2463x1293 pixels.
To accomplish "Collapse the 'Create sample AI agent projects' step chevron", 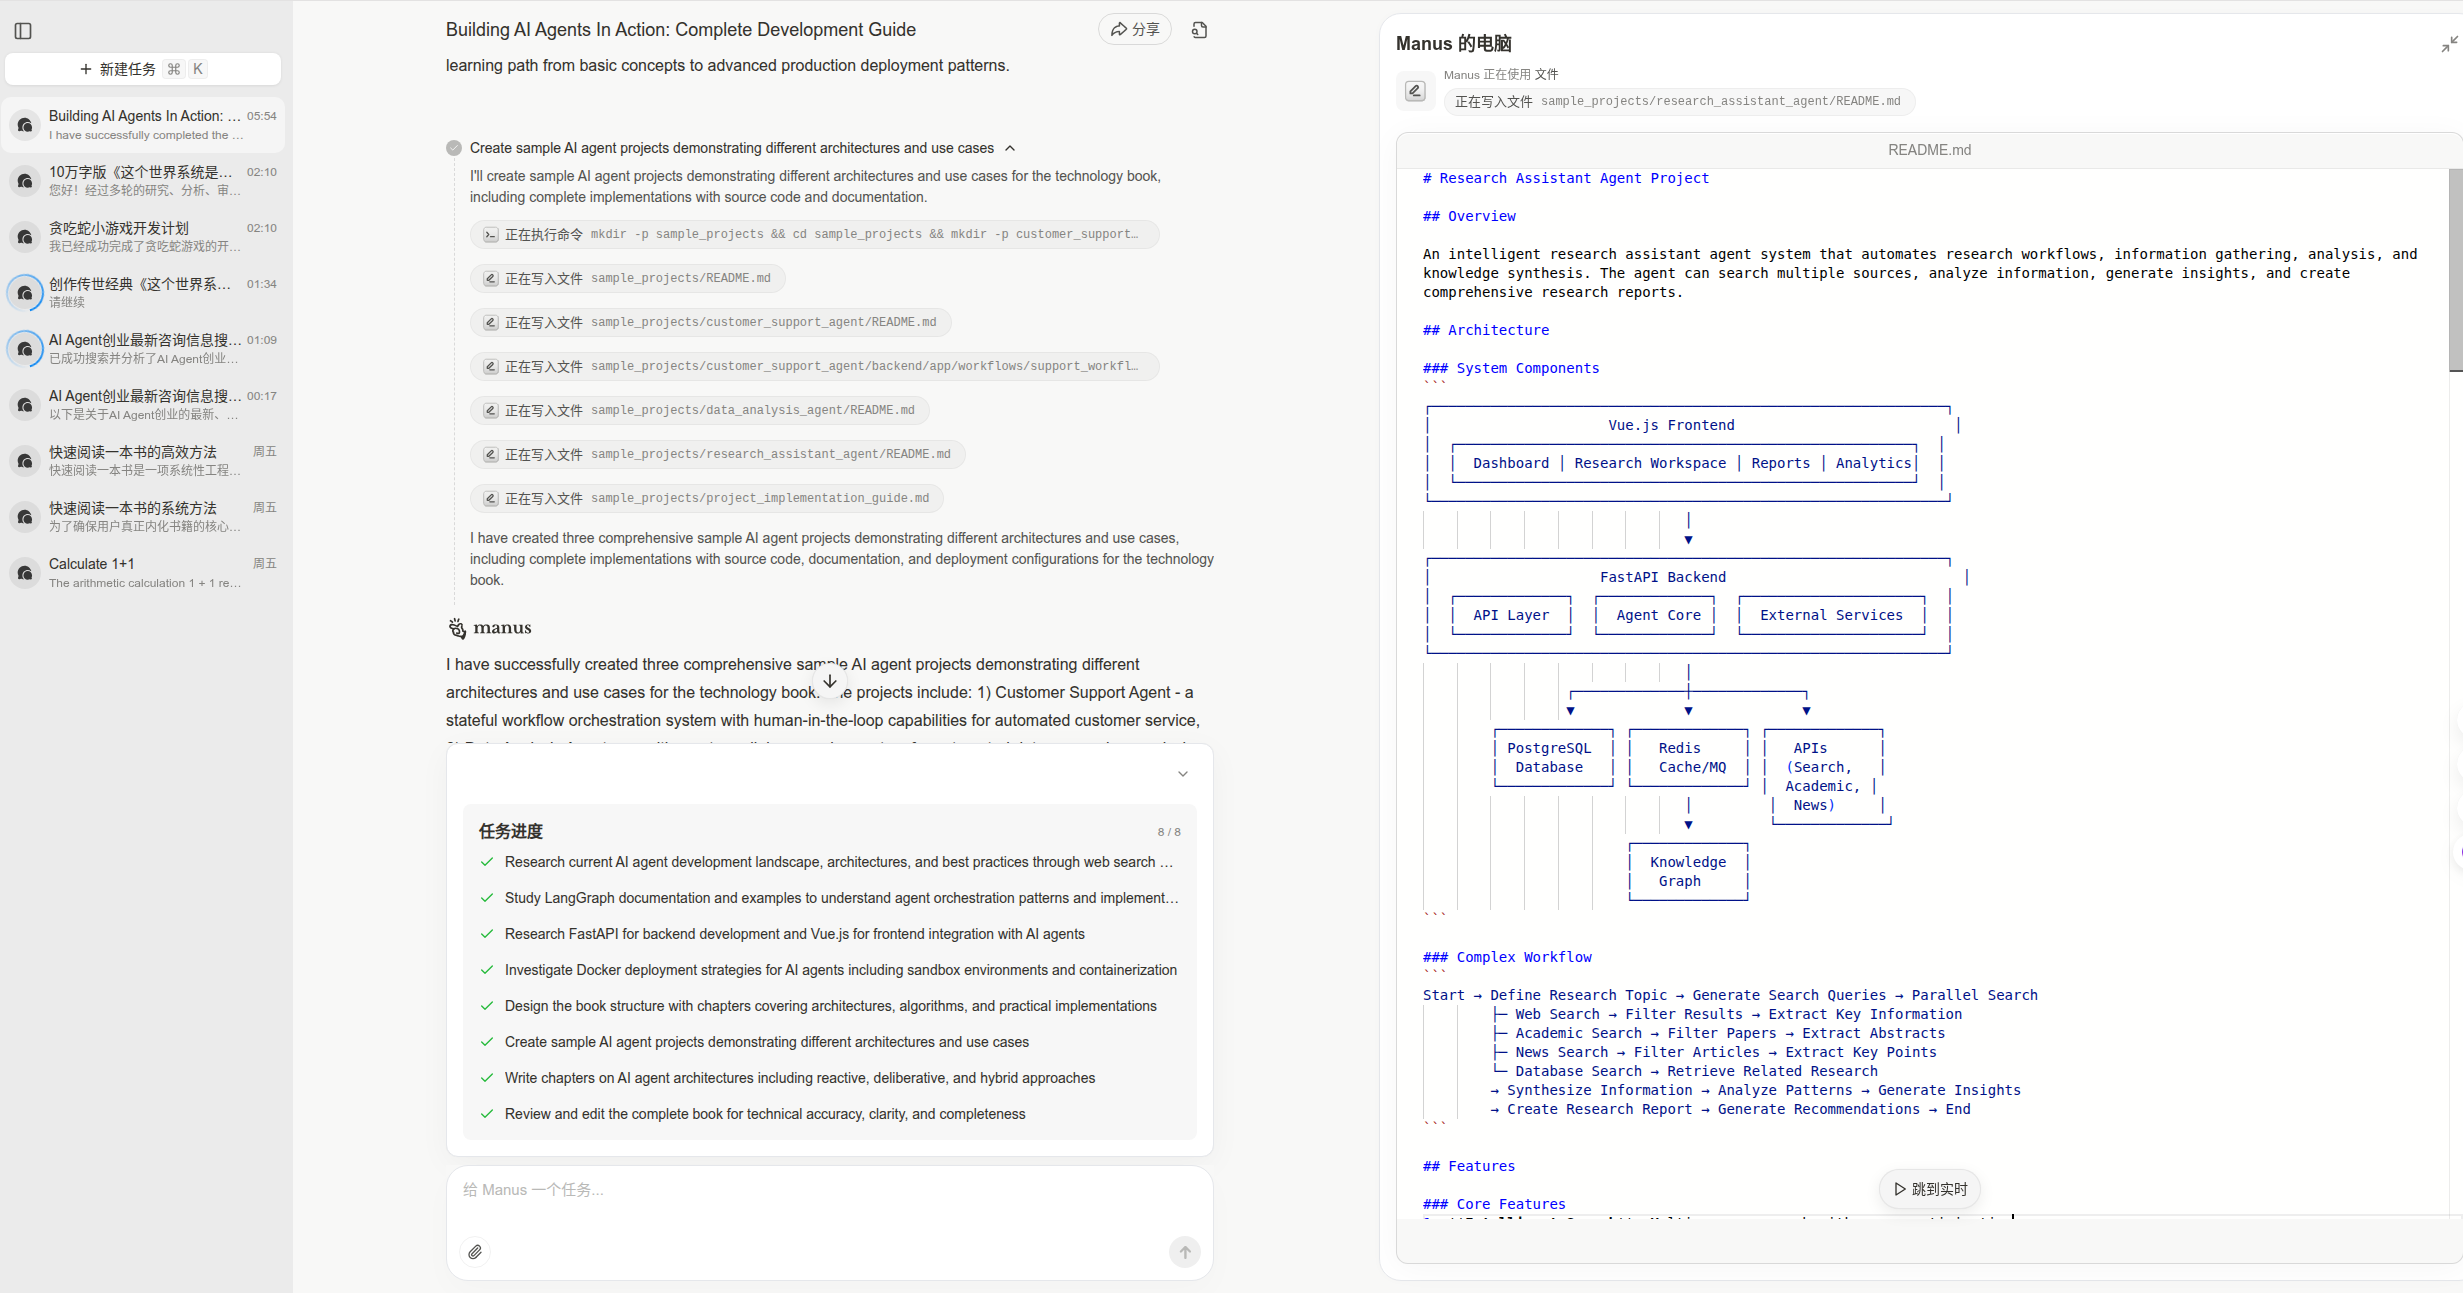I will pos(1010,148).
